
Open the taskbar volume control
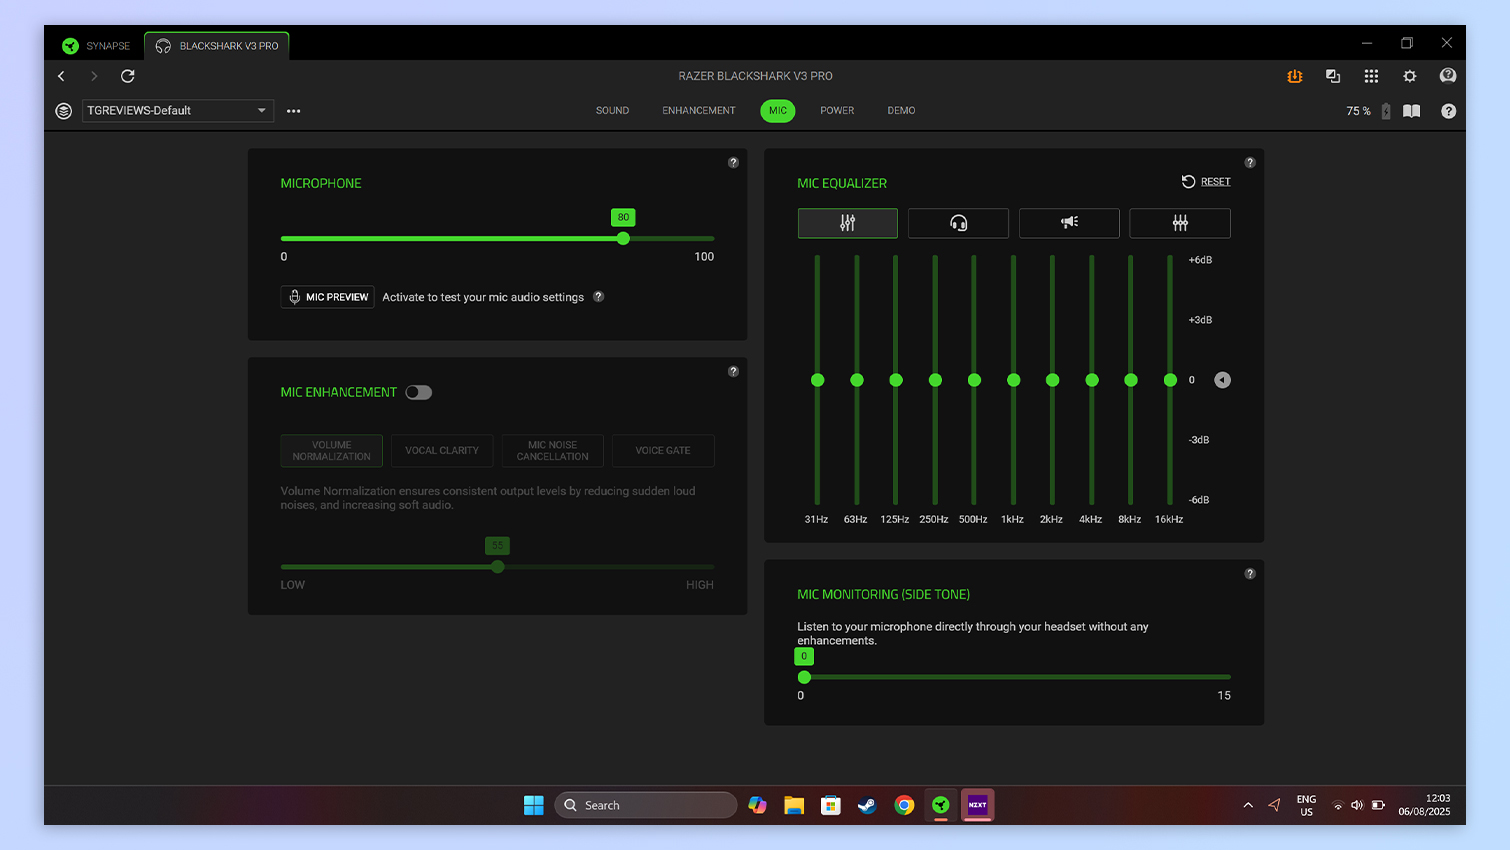coord(1357,805)
